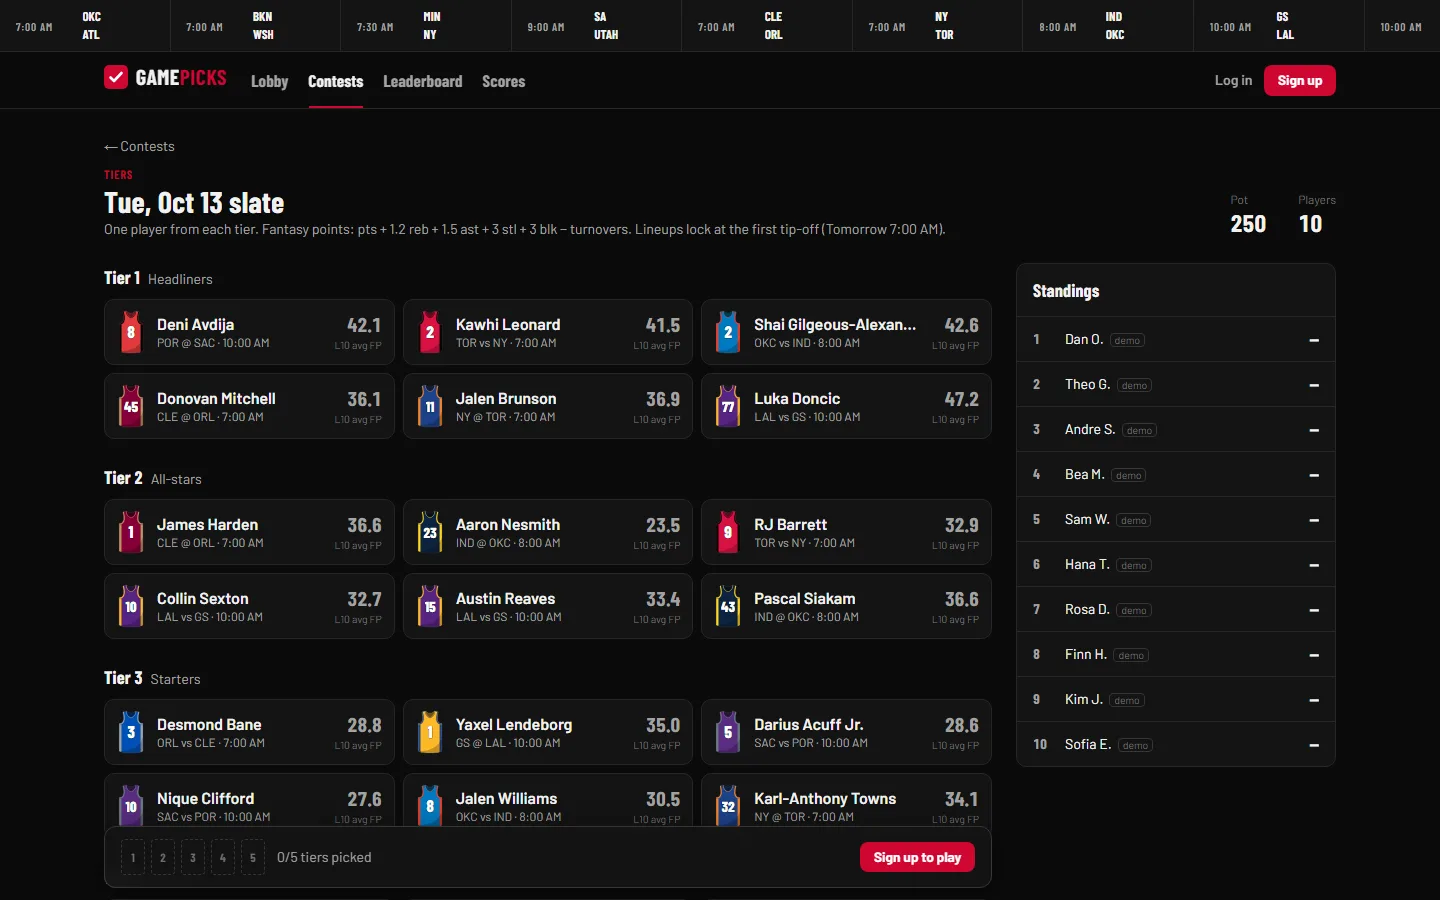Go back via the Contests link
The width and height of the screenshot is (1440, 900).
click(139, 146)
